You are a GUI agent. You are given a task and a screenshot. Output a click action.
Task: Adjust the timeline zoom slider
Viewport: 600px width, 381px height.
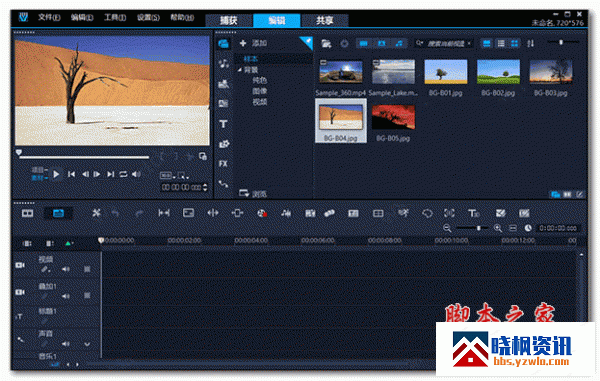pos(472,228)
